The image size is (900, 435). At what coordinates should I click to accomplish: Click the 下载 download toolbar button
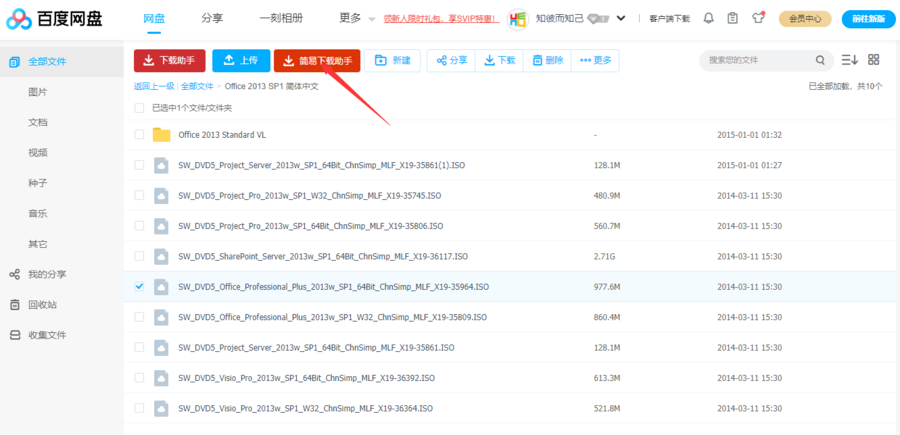click(499, 60)
